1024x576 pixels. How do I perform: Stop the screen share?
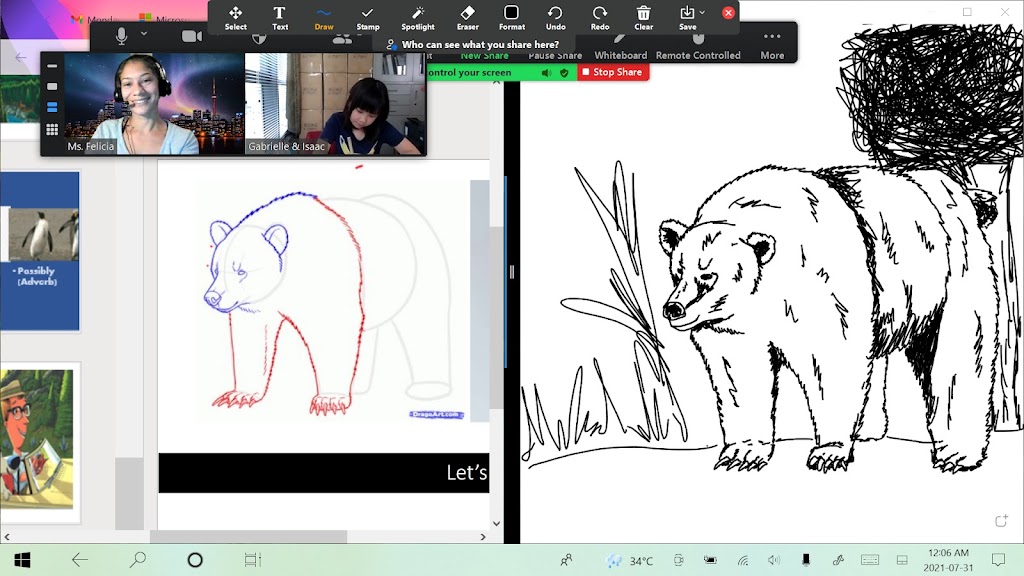(x=613, y=72)
